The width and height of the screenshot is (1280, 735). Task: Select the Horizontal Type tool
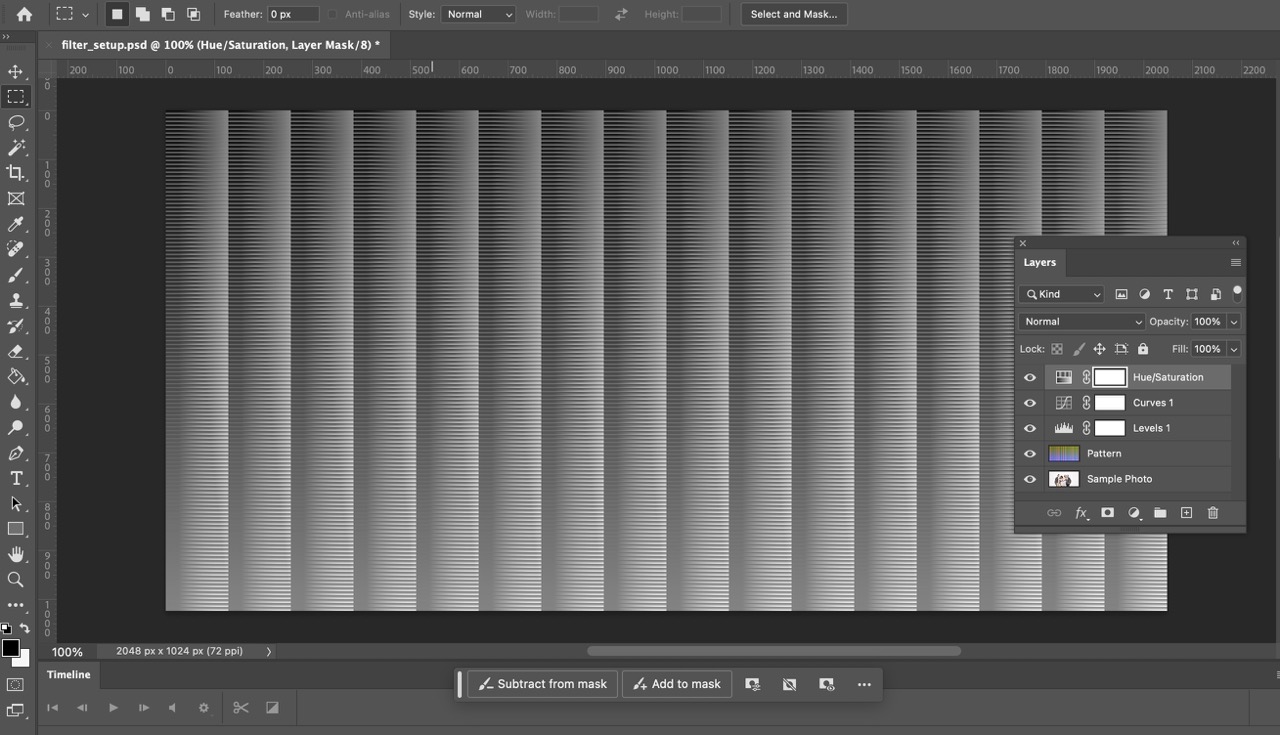(16, 478)
